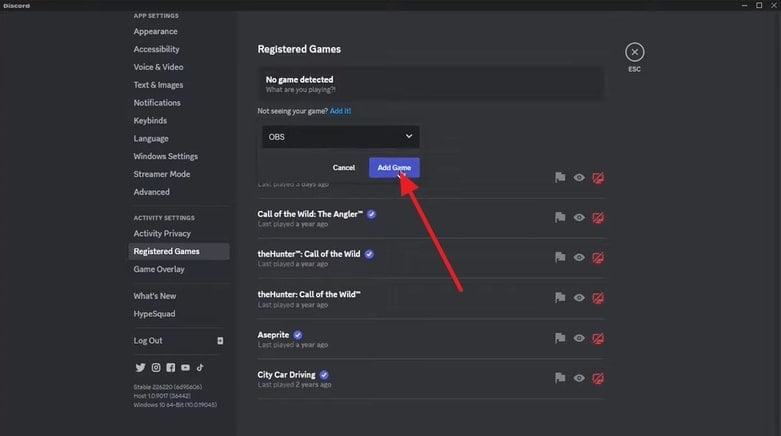
Task: Open Discord's Instagram page icon
Action: click(x=156, y=367)
